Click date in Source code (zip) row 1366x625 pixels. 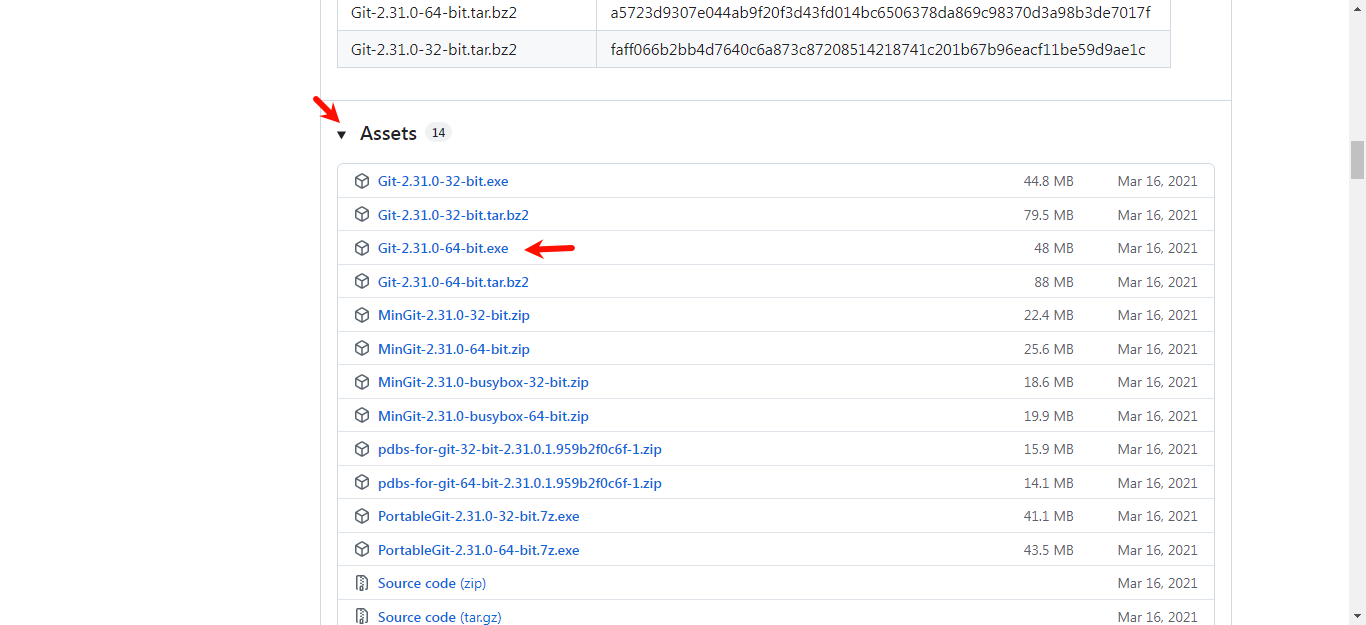pyautogui.click(x=1157, y=583)
